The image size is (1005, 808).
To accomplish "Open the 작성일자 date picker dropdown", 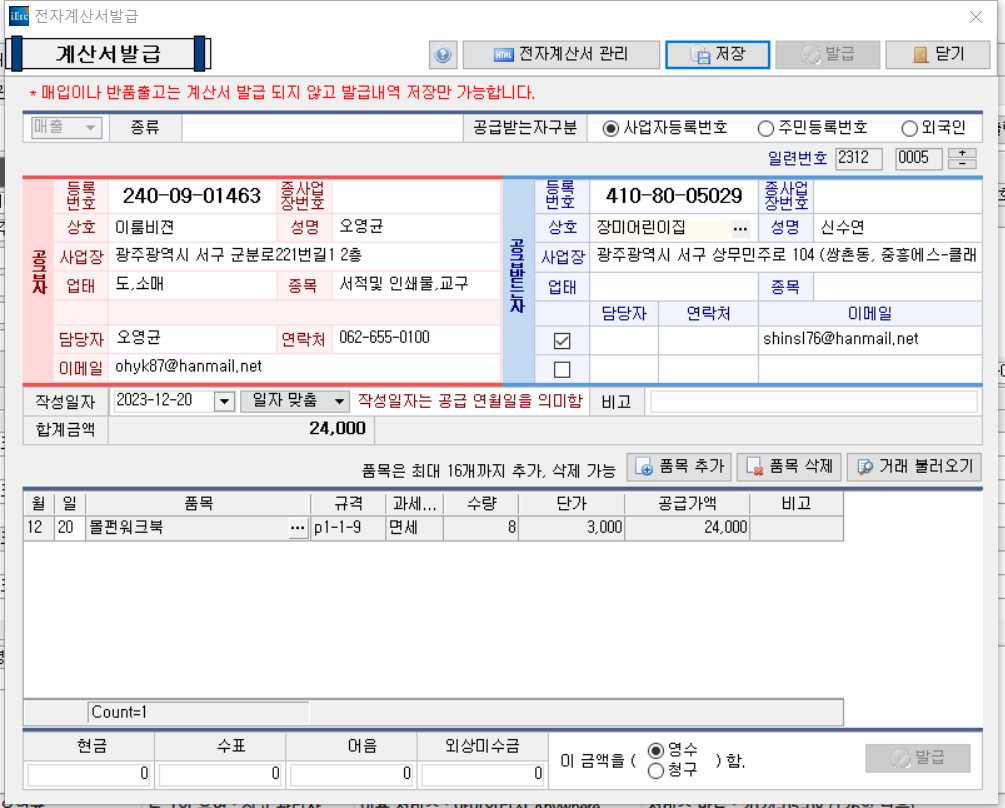I will [x=223, y=401].
